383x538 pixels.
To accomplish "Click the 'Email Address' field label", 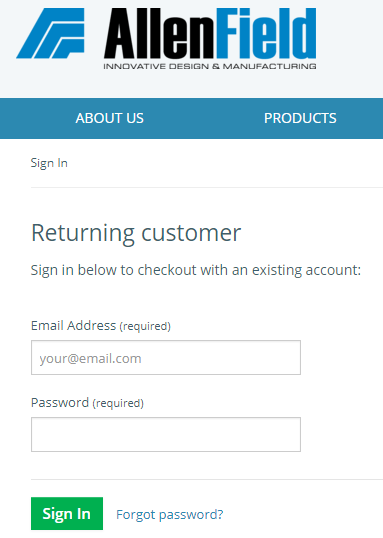I will [x=73, y=325].
